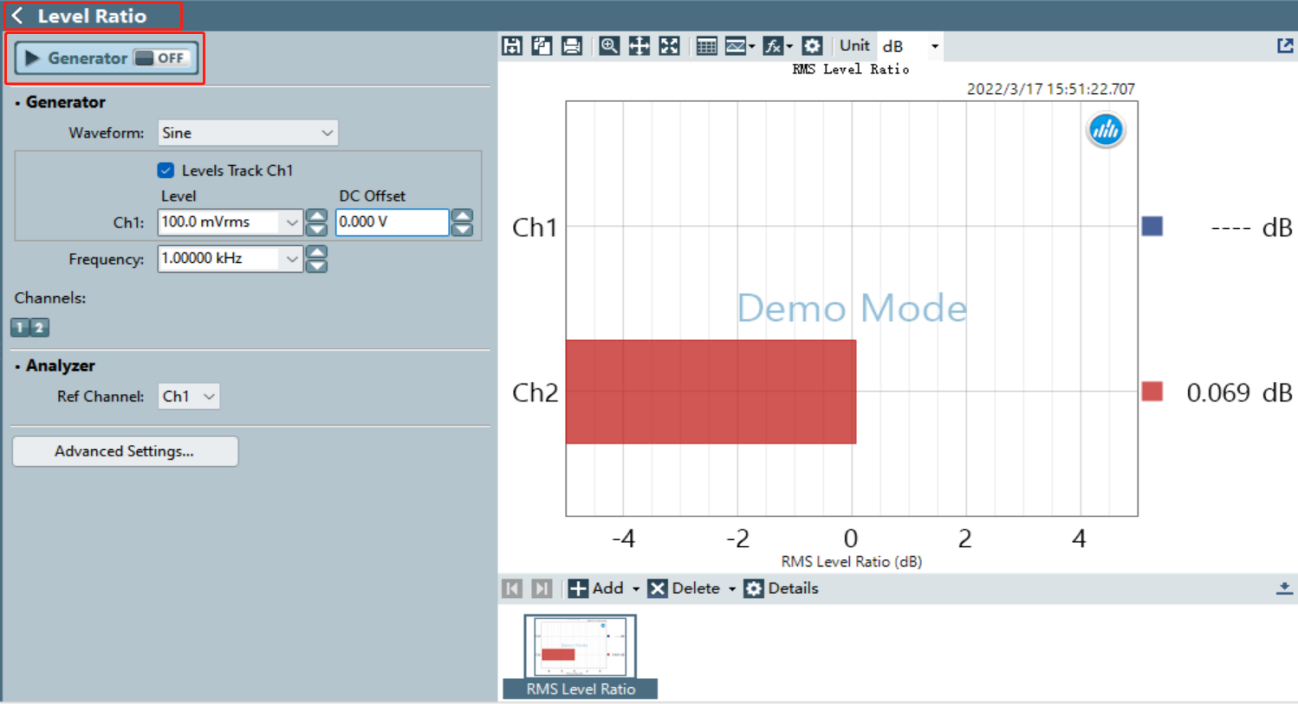Click the Ch2 red legend color swatch
1298x704 pixels.
tap(1152, 391)
